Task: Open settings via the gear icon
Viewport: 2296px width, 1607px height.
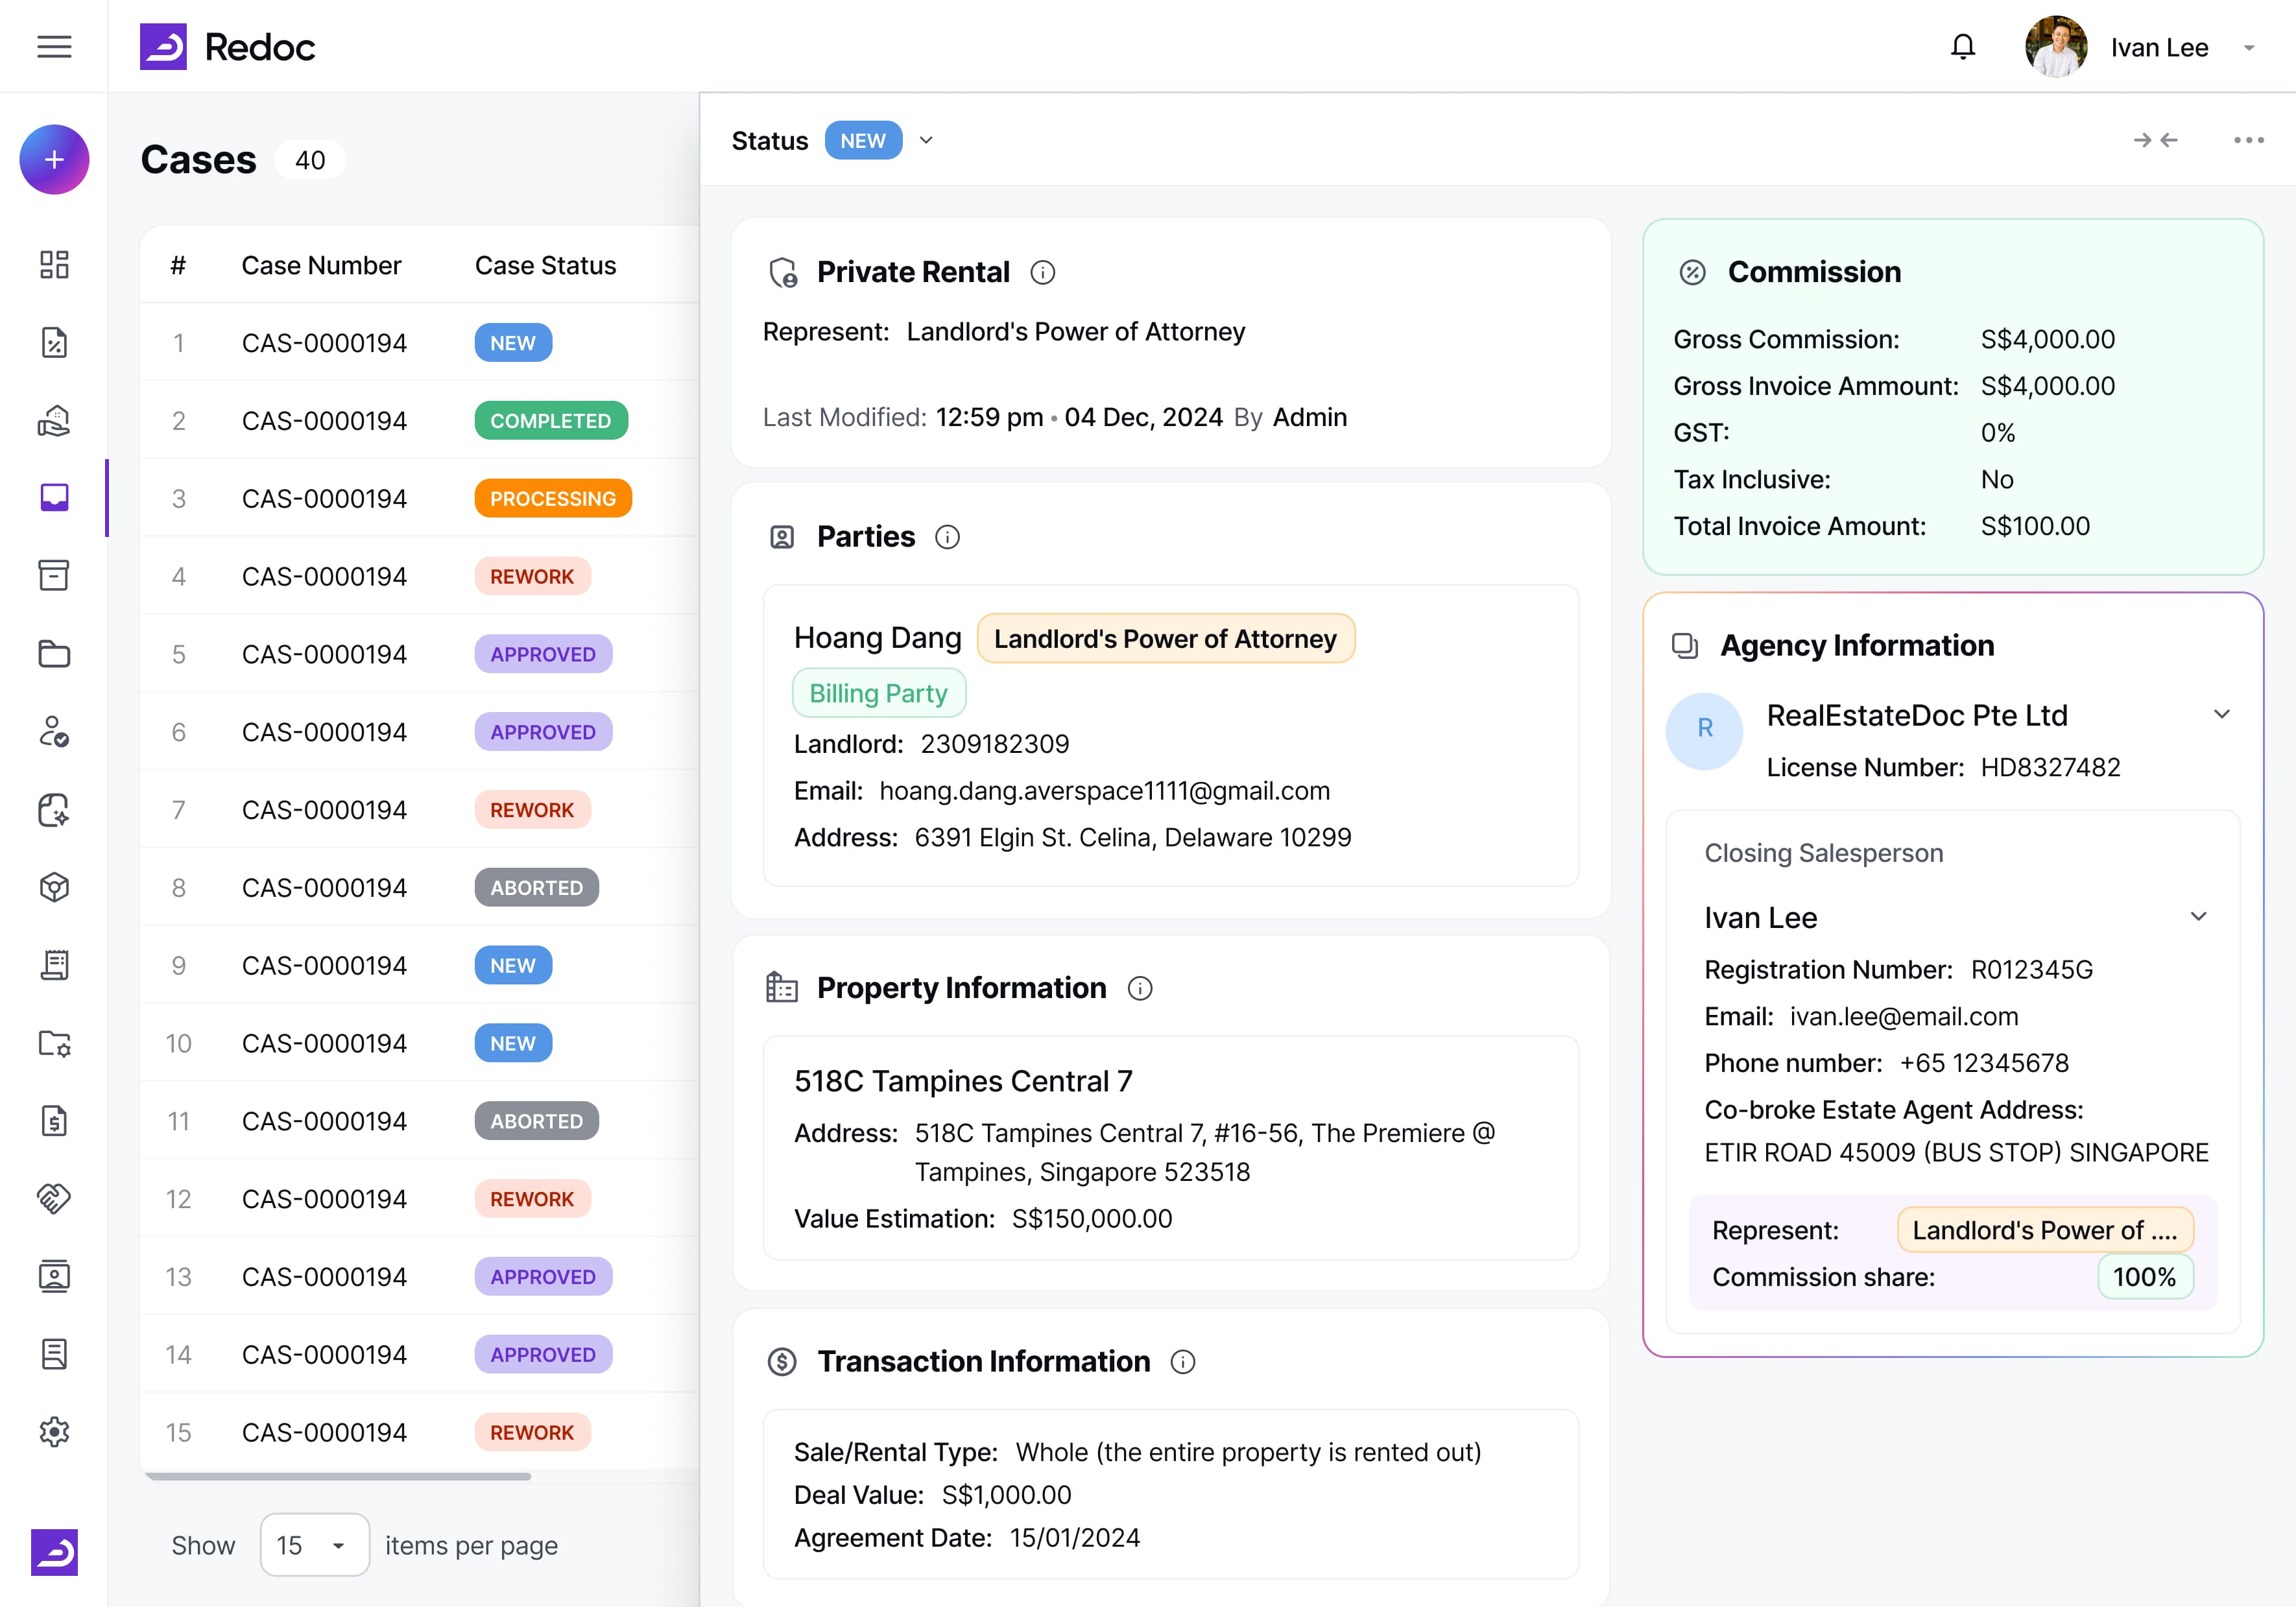Action: [55, 1432]
